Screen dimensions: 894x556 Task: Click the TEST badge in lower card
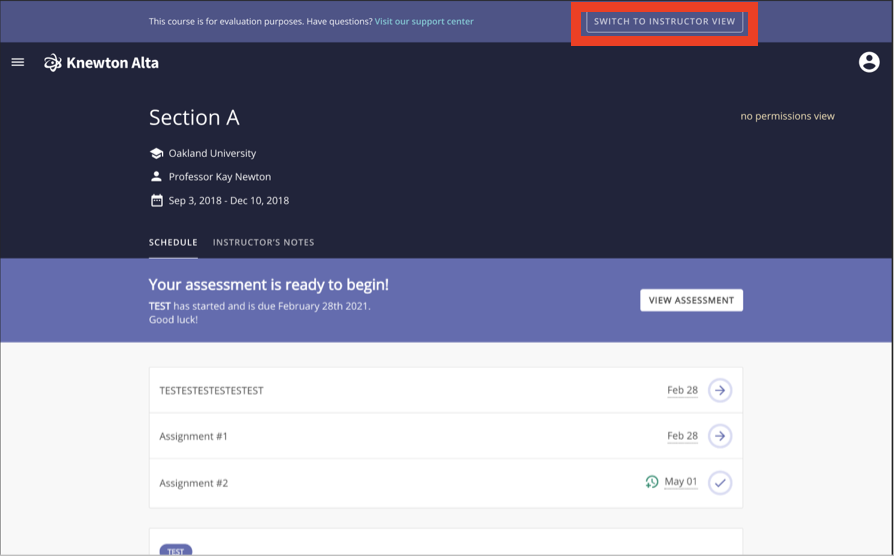pyautogui.click(x=175, y=551)
